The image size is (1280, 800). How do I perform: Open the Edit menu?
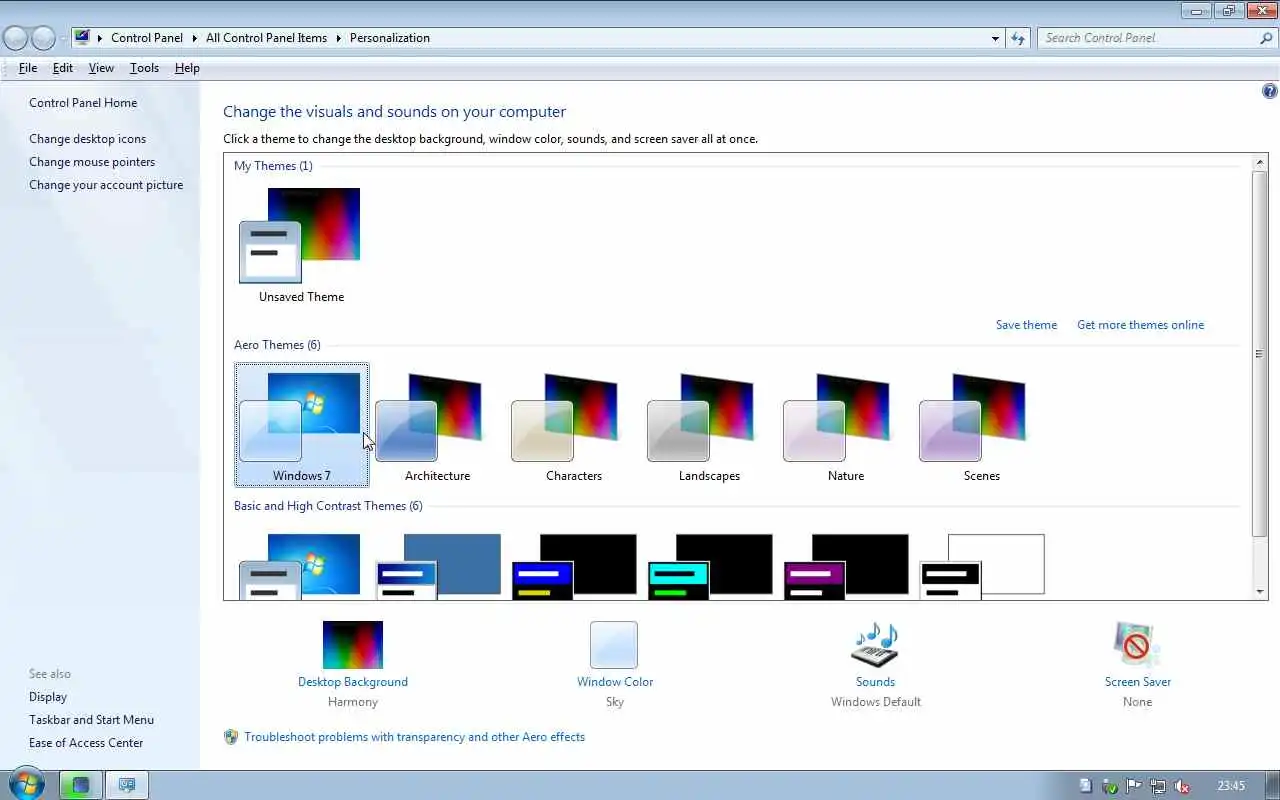click(x=63, y=68)
